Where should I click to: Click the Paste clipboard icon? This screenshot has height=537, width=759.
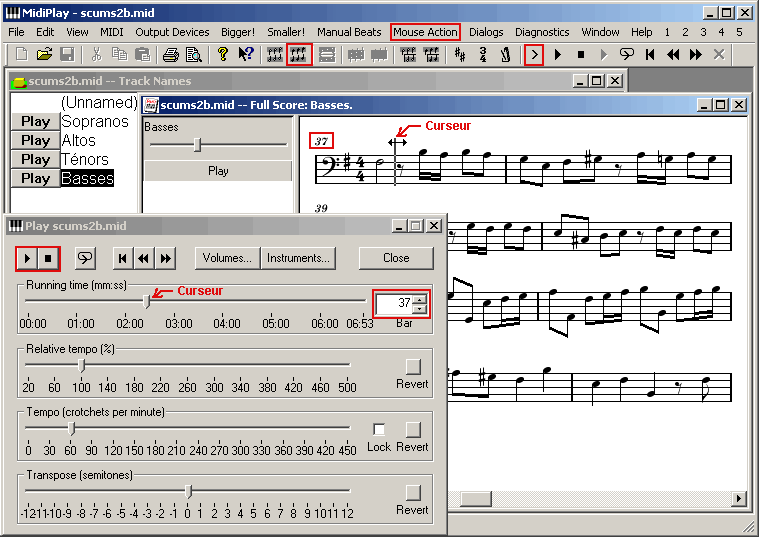[x=142, y=54]
